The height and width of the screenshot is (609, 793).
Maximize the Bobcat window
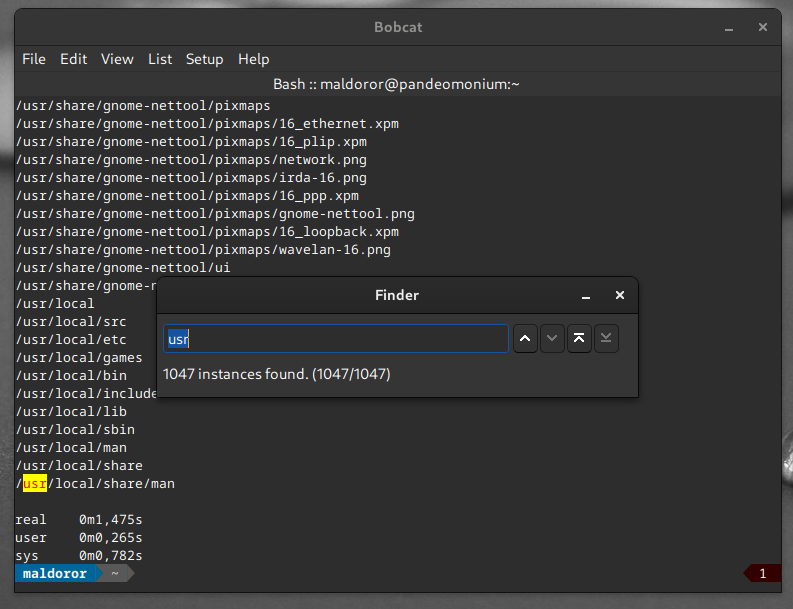pos(736,28)
